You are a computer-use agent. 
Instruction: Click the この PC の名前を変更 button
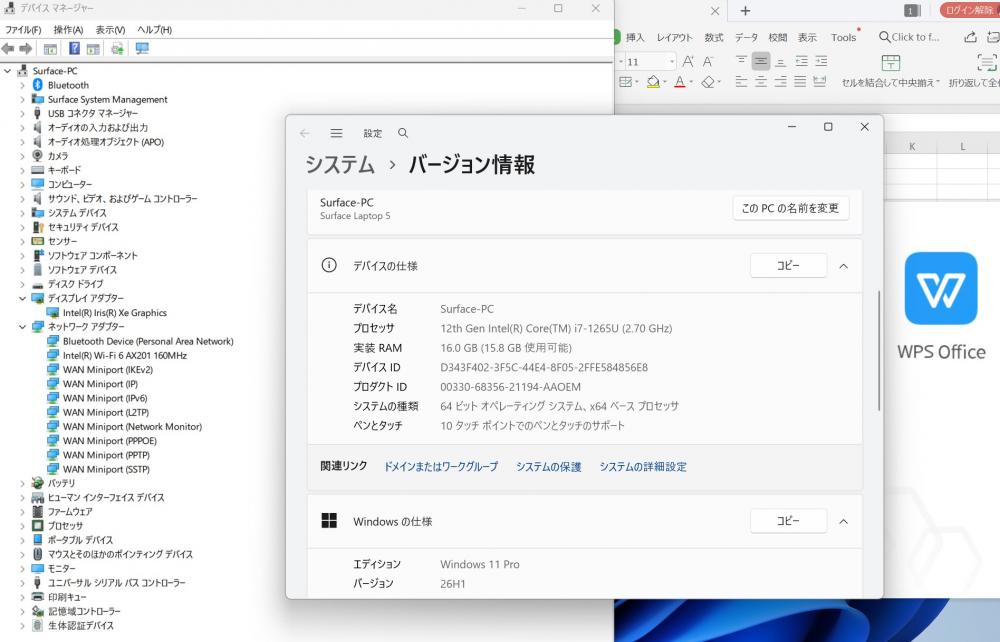point(791,208)
